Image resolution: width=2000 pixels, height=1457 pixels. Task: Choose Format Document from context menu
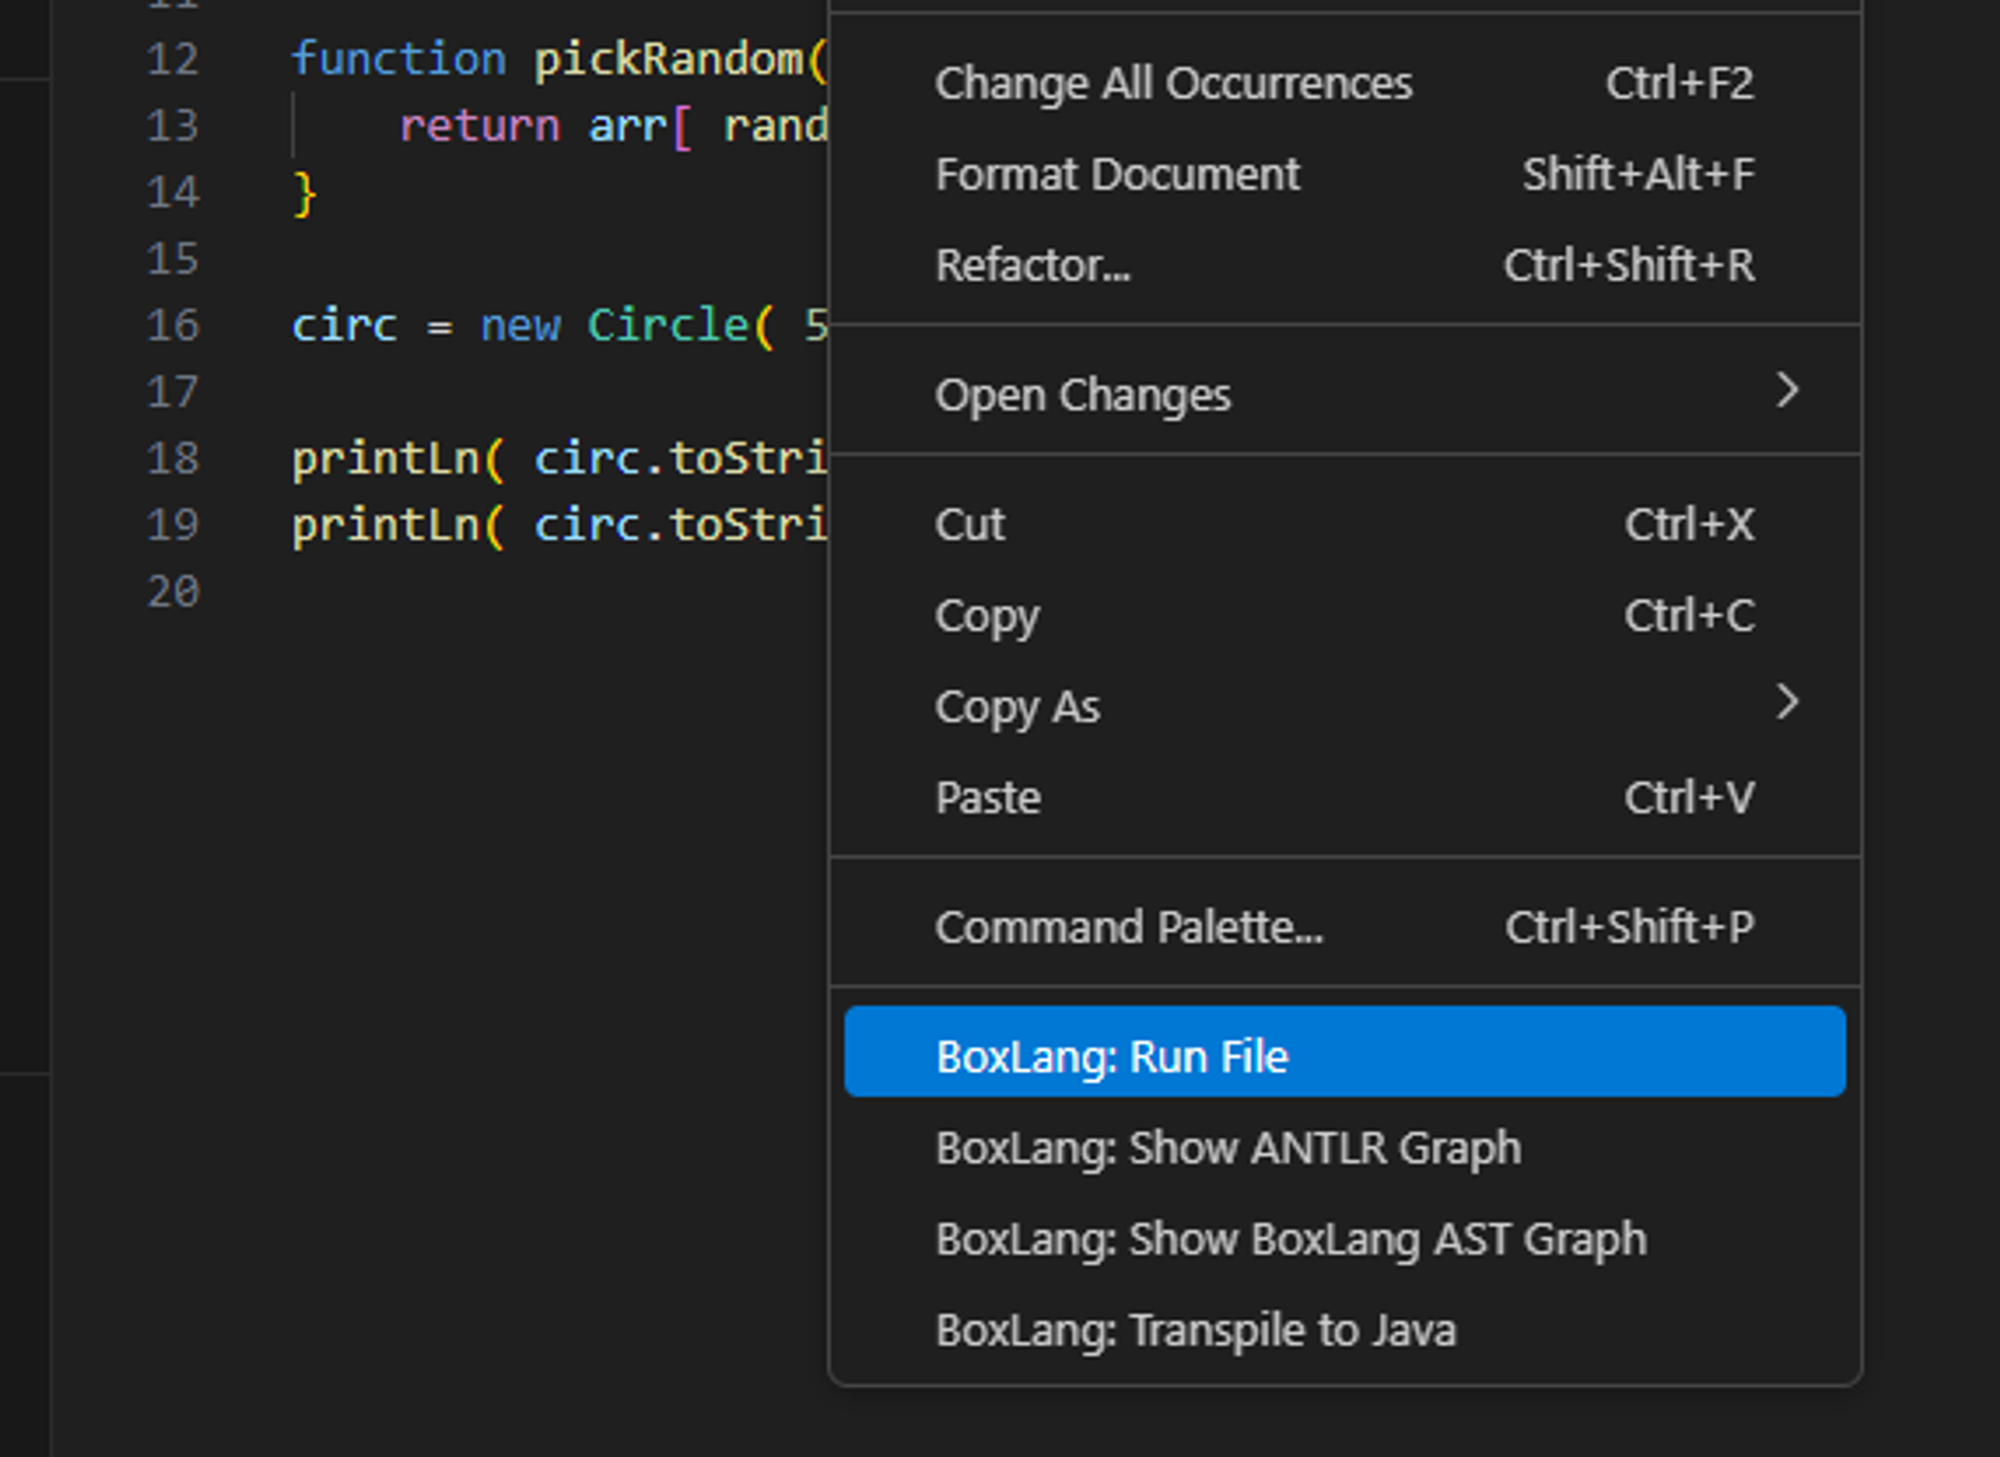pyautogui.click(x=1117, y=174)
